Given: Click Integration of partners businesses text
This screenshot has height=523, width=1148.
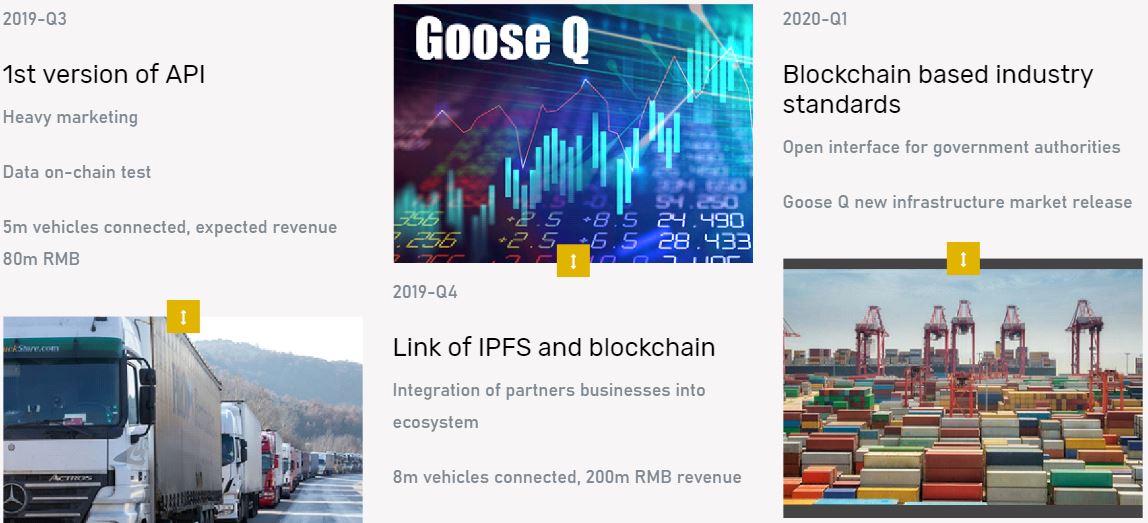Looking at the screenshot, I should 549,406.
